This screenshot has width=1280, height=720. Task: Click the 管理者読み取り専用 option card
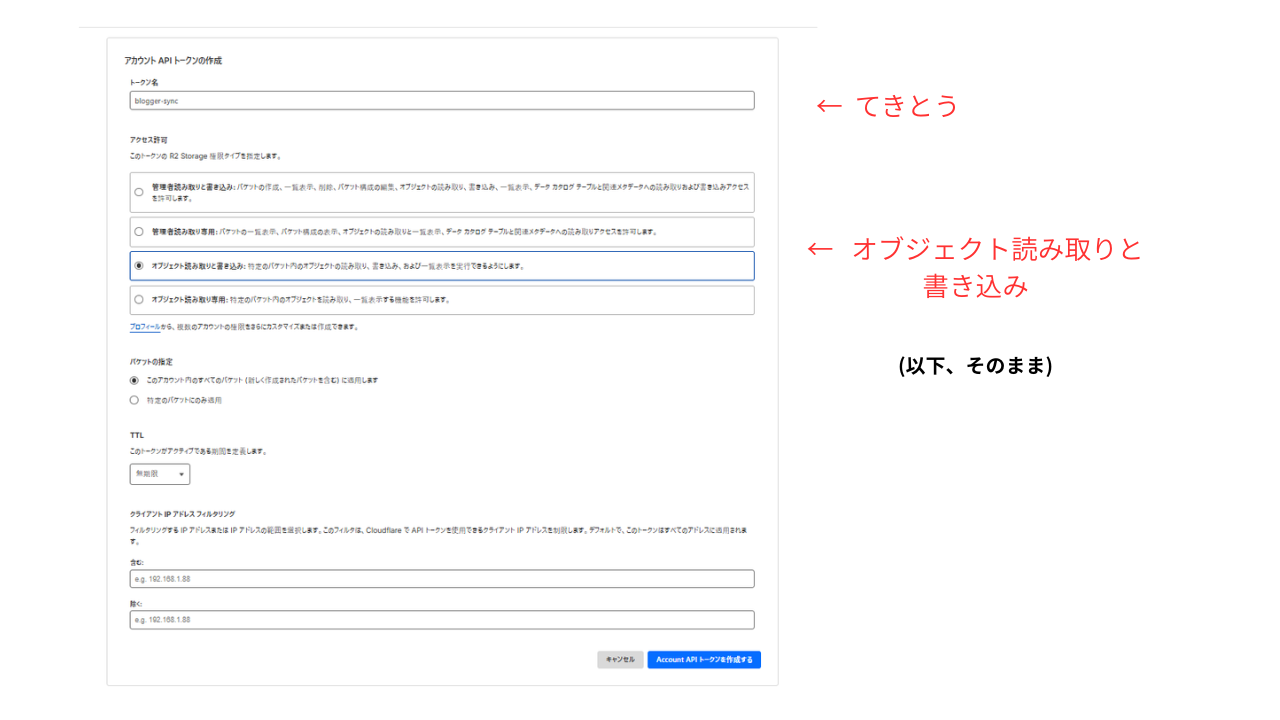coord(440,231)
